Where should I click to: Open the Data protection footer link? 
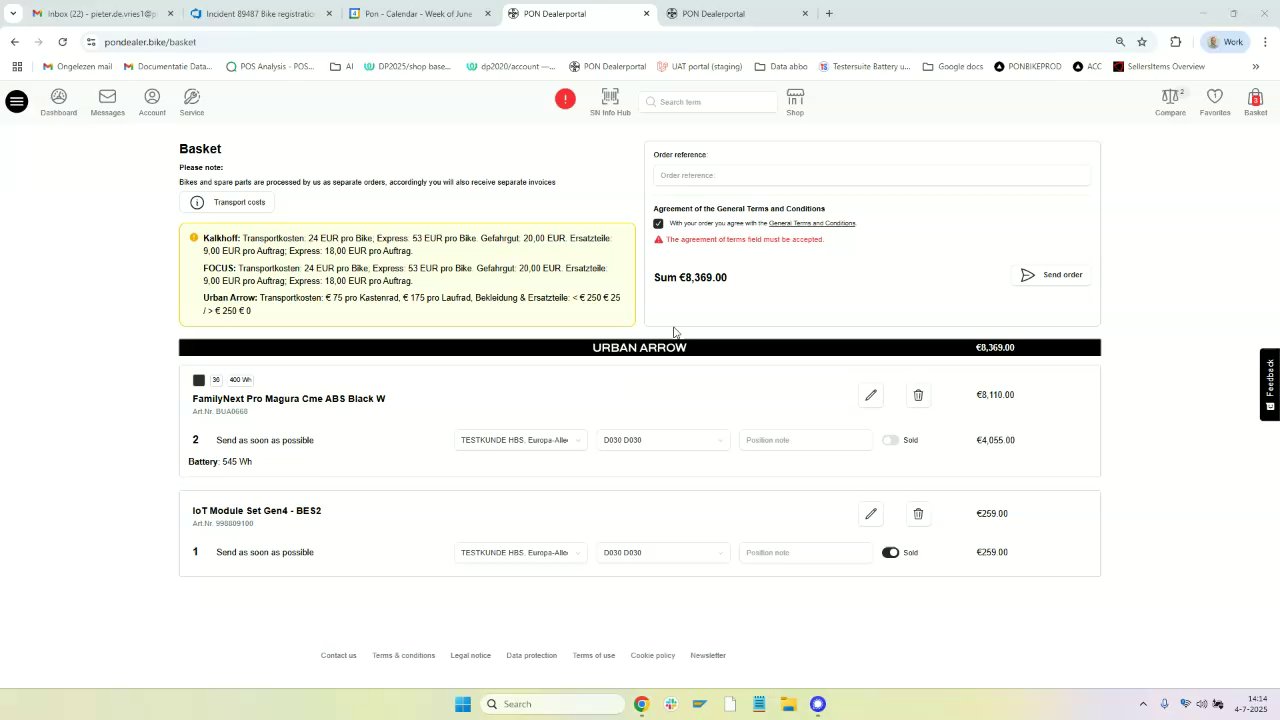pos(531,656)
